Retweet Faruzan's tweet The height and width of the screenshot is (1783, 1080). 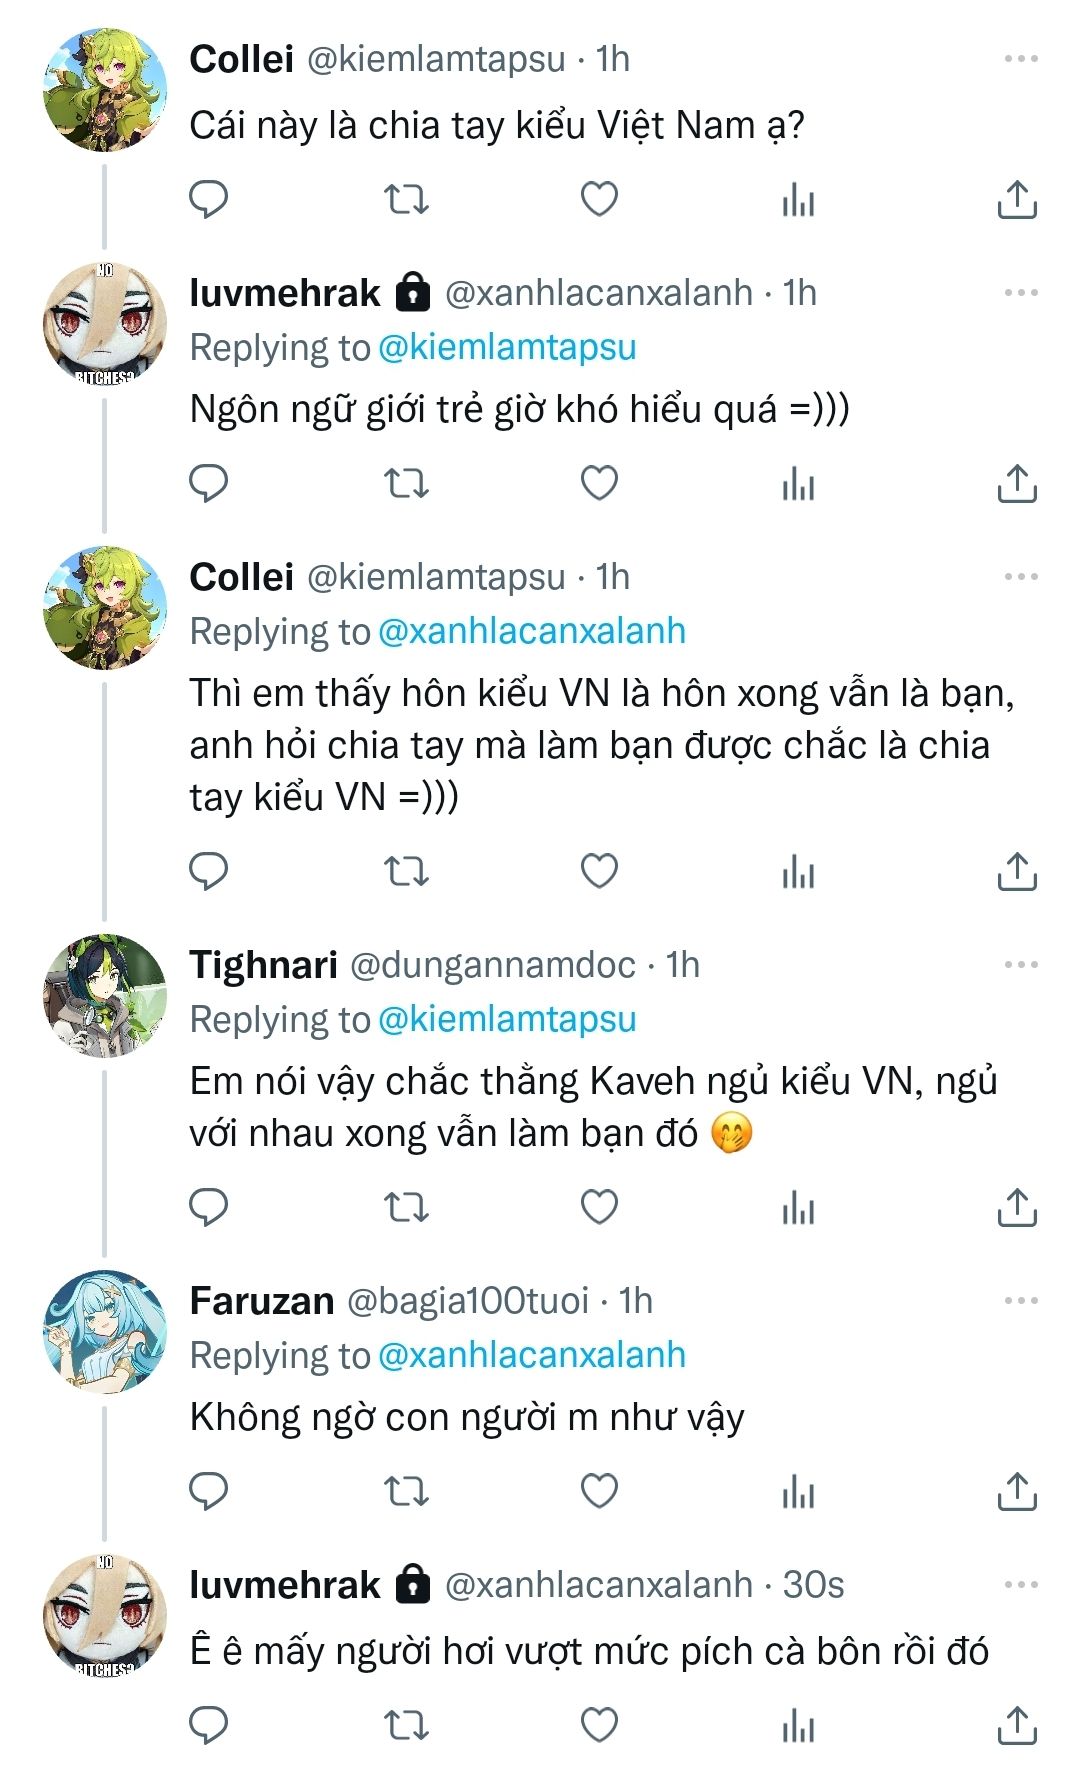pyautogui.click(x=406, y=1492)
